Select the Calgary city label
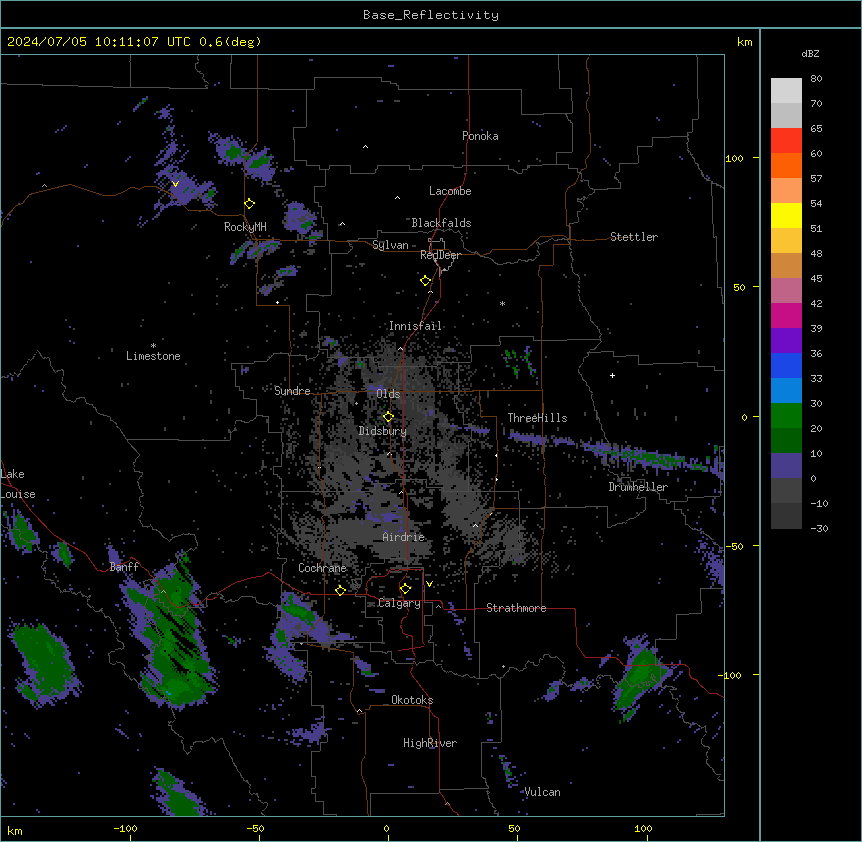The image size is (862, 842). [x=400, y=603]
